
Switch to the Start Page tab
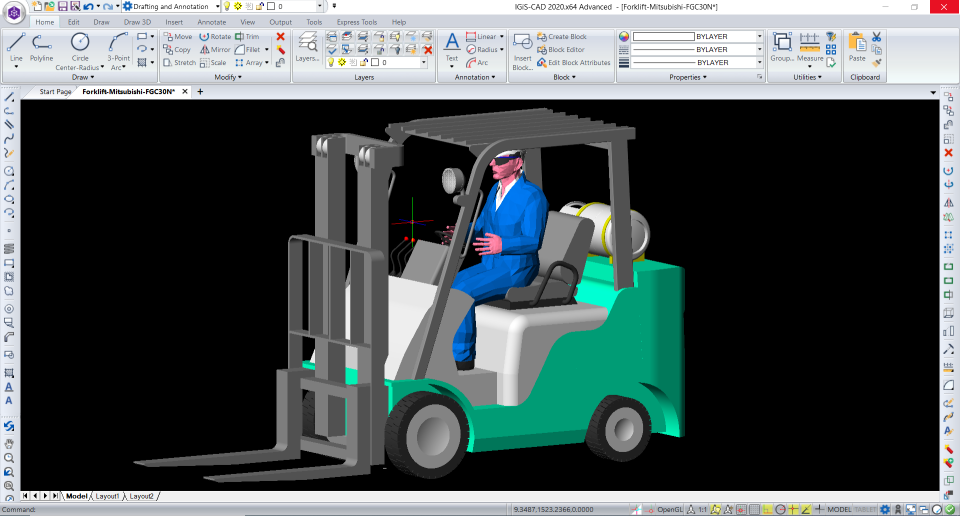(55, 92)
